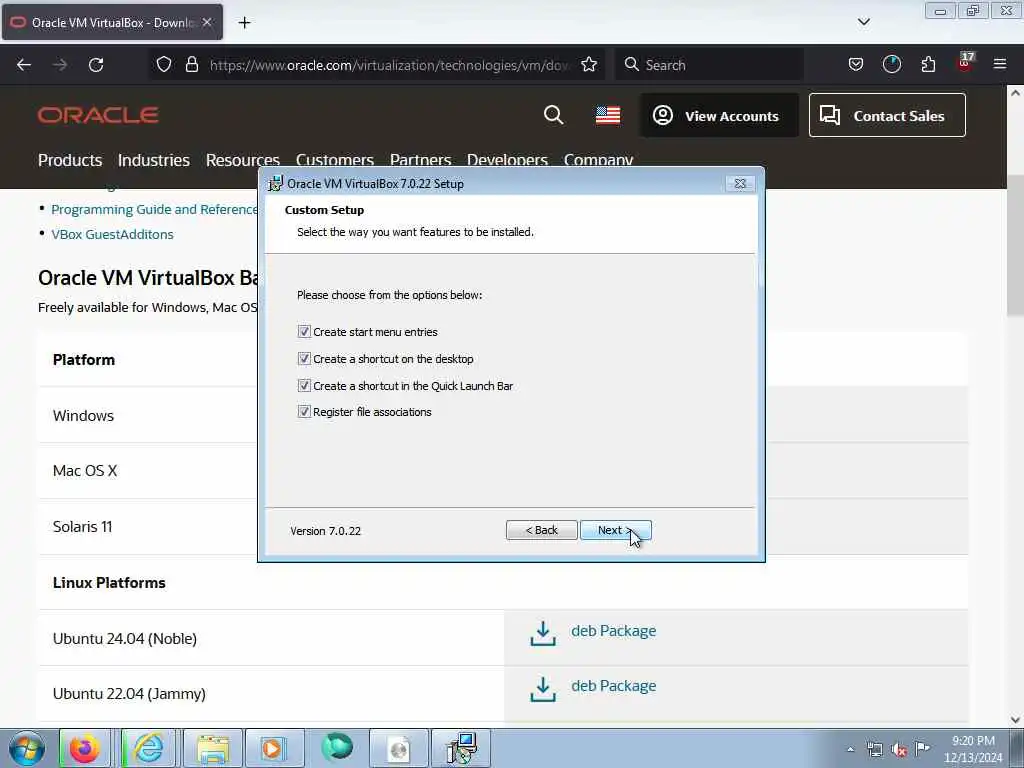The width and height of the screenshot is (1024, 768).
Task: Open the VBox GuestAdditons link
Action: pos(112,234)
